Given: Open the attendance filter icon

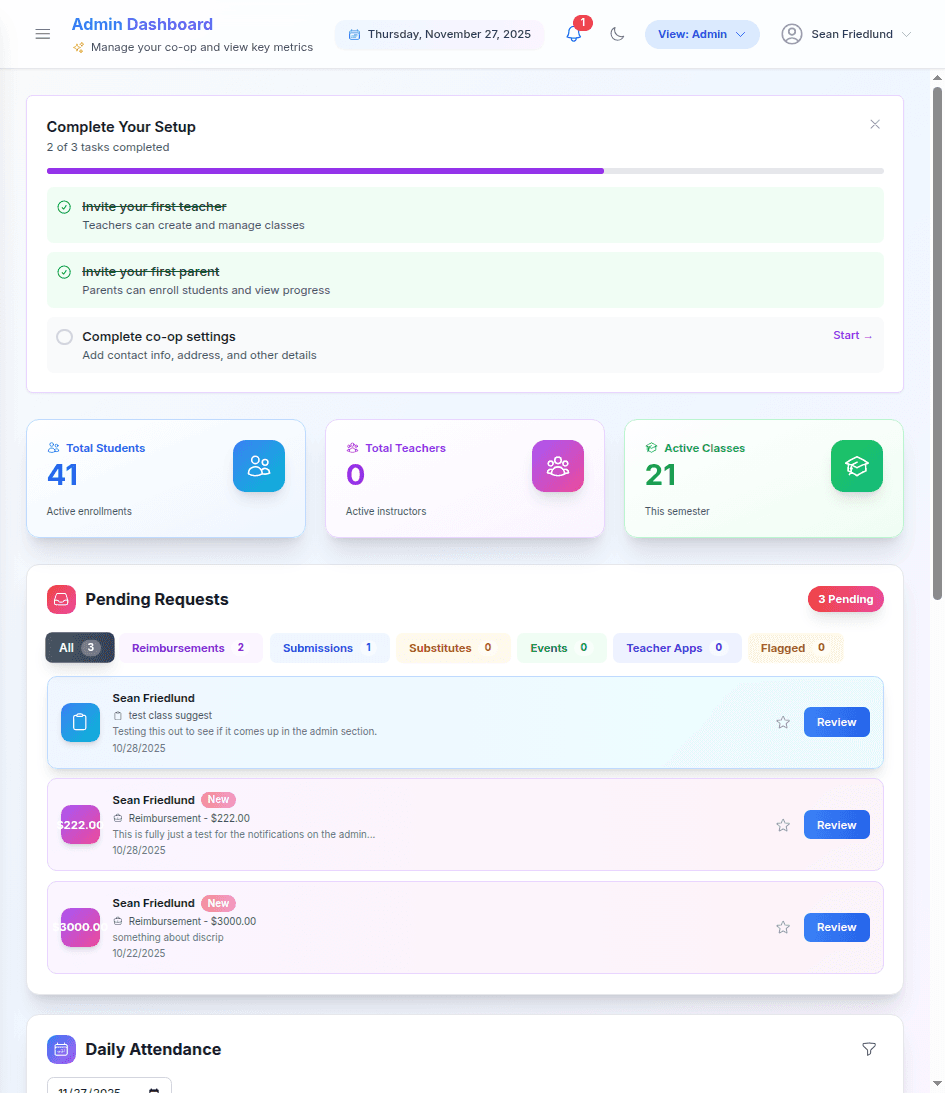Looking at the screenshot, I should tap(869, 1049).
